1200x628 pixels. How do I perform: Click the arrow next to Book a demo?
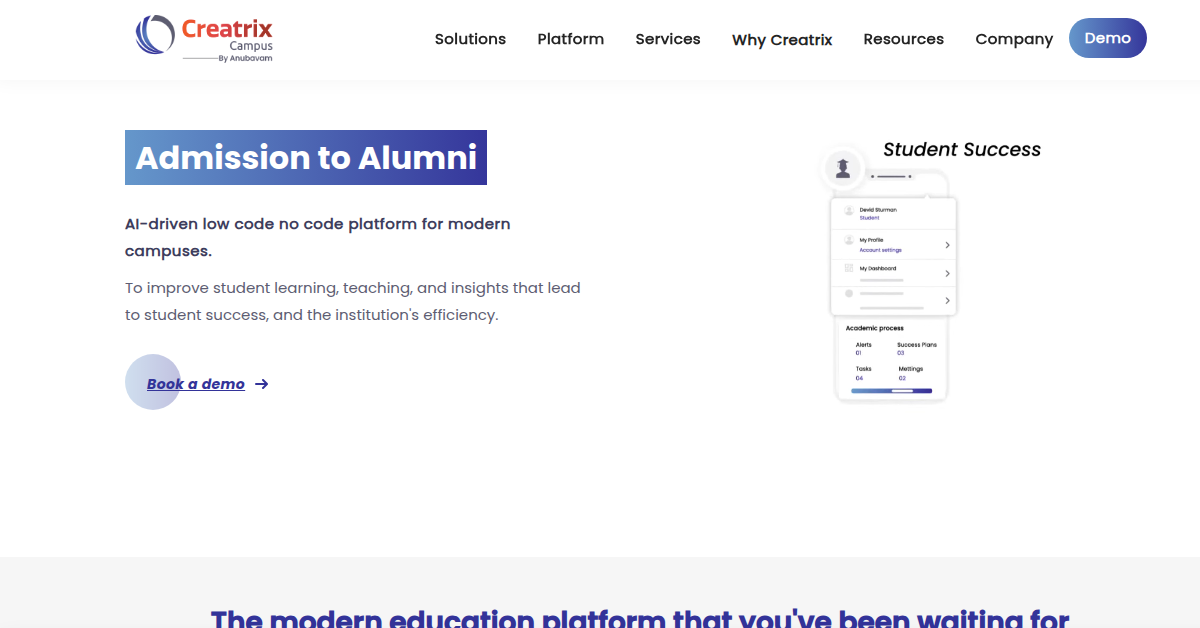click(x=262, y=384)
